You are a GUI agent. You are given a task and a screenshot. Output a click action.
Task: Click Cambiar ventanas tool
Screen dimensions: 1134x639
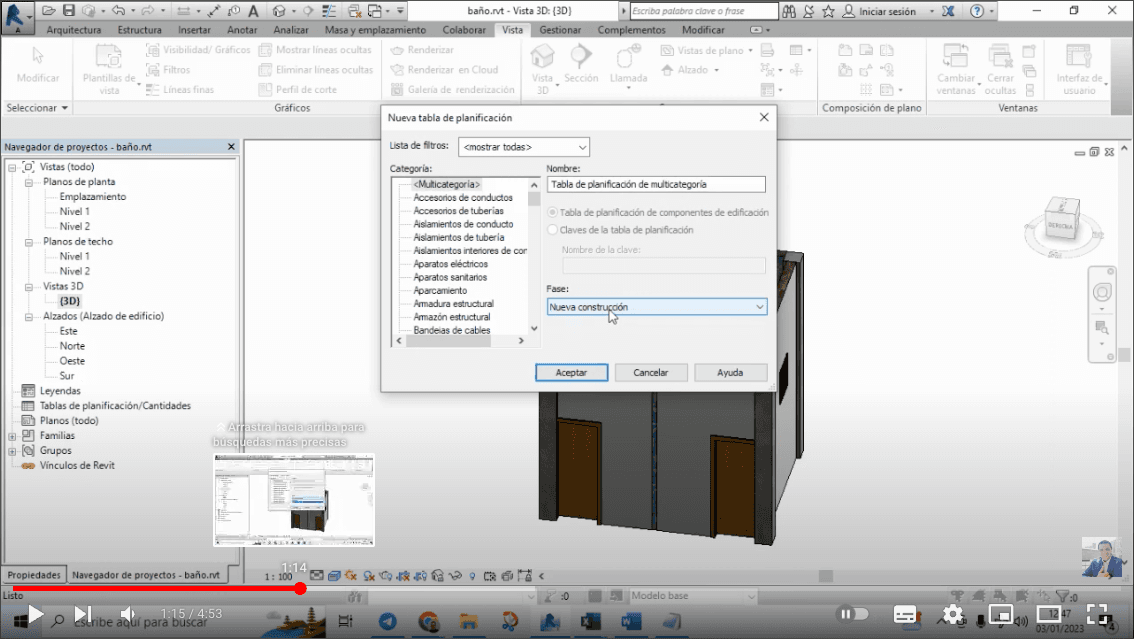(x=956, y=70)
